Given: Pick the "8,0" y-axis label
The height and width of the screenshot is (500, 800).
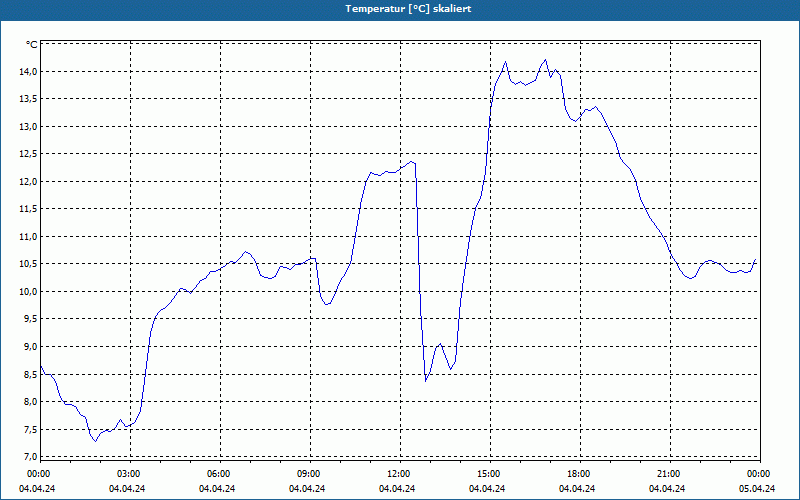Looking at the screenshot, I should pyautogui.click(x=31, y=402).
